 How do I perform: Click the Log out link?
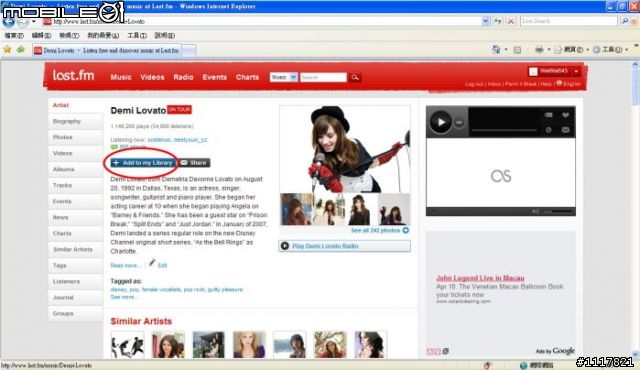click(474, 84)
